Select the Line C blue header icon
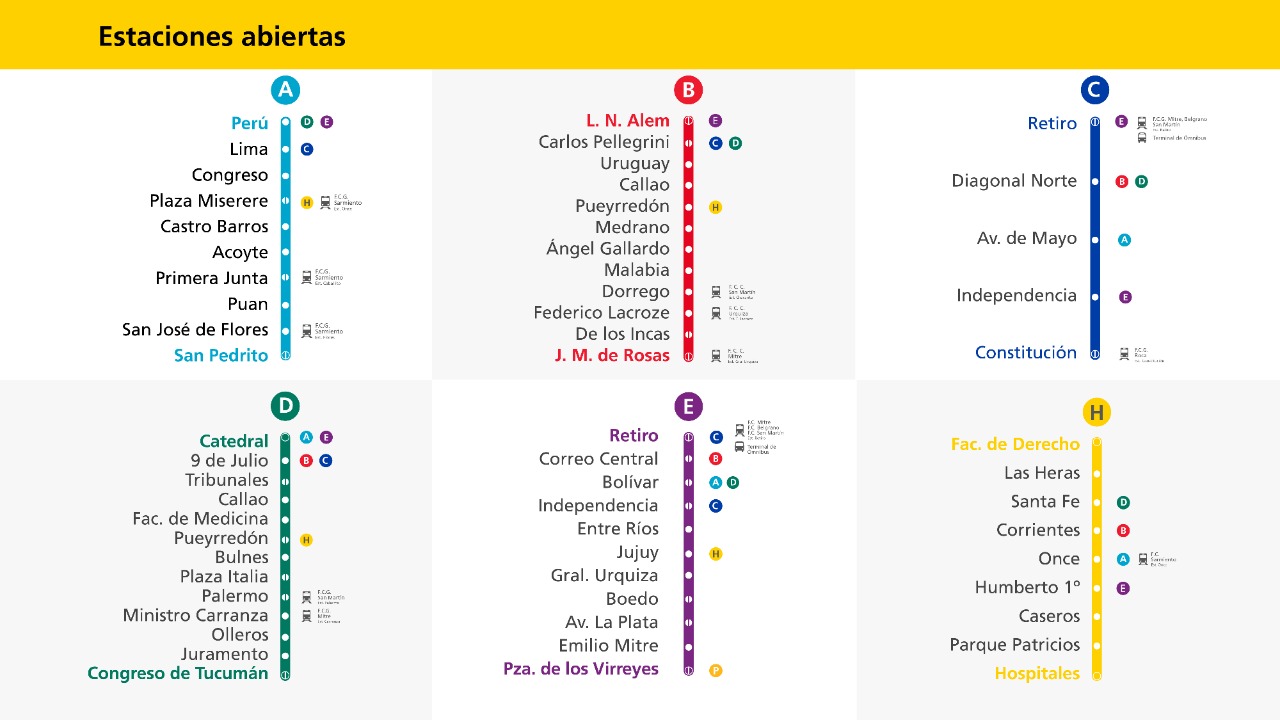Image resolution: width=1280 pixels, height=720 pixels. [1095, 90]
